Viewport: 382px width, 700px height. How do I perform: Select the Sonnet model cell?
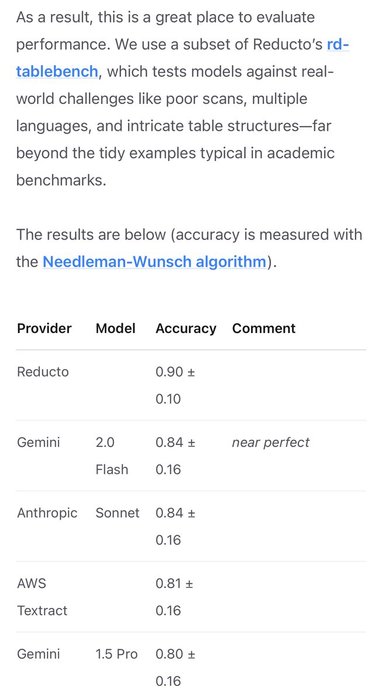click(x=117, y=513)
